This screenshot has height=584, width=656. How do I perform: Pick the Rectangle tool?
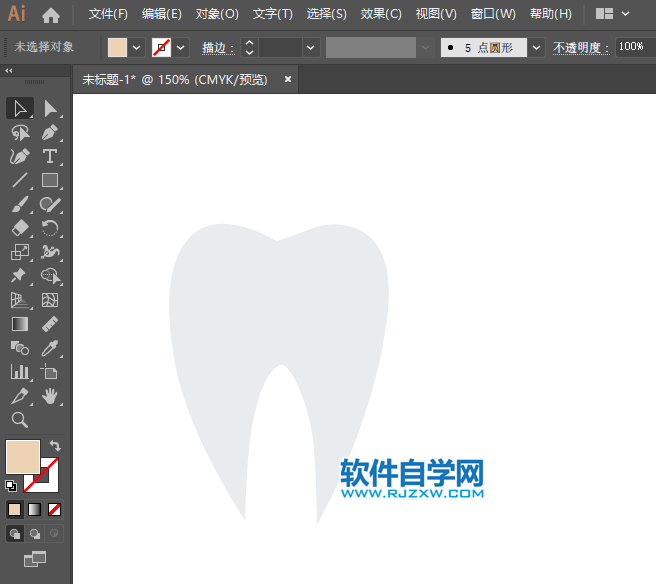(x=50, y=180)
